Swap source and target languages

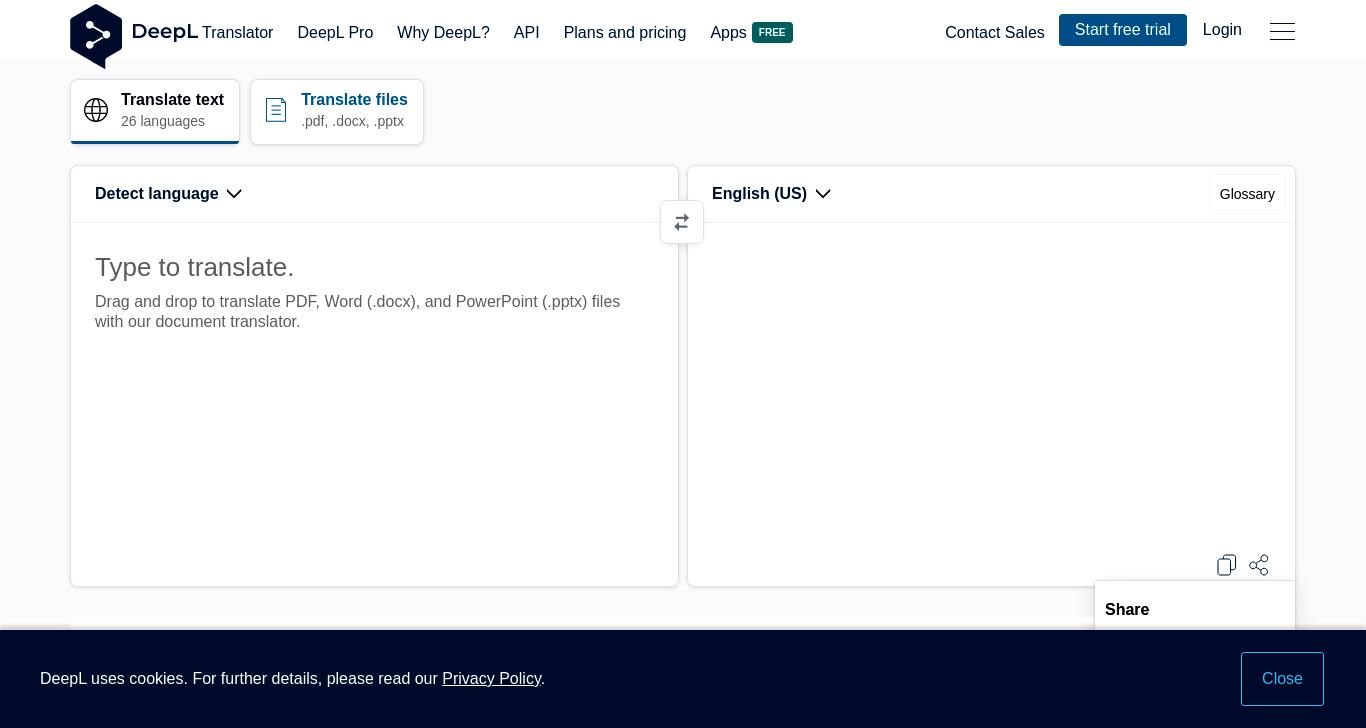(682, 222)
